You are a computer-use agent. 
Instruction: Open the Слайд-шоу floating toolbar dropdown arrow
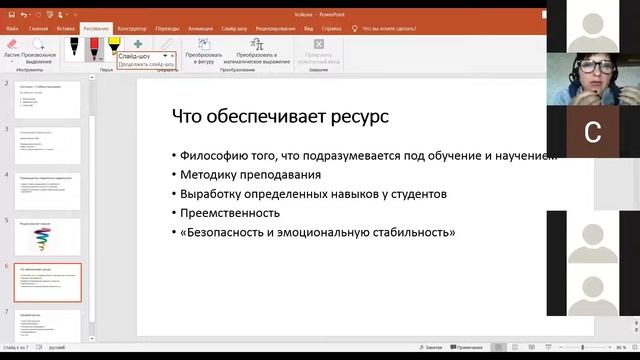pos(165,56)
